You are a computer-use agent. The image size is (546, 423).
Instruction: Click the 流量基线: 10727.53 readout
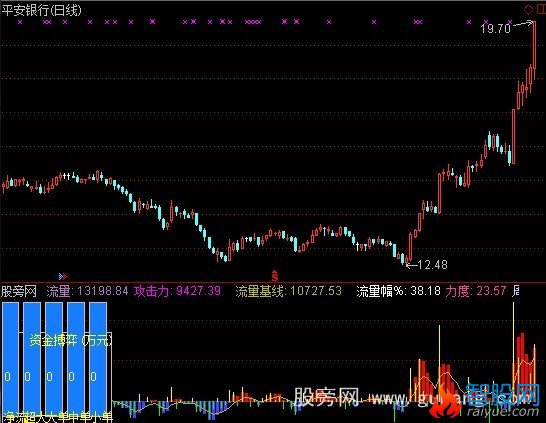point(288,291)
